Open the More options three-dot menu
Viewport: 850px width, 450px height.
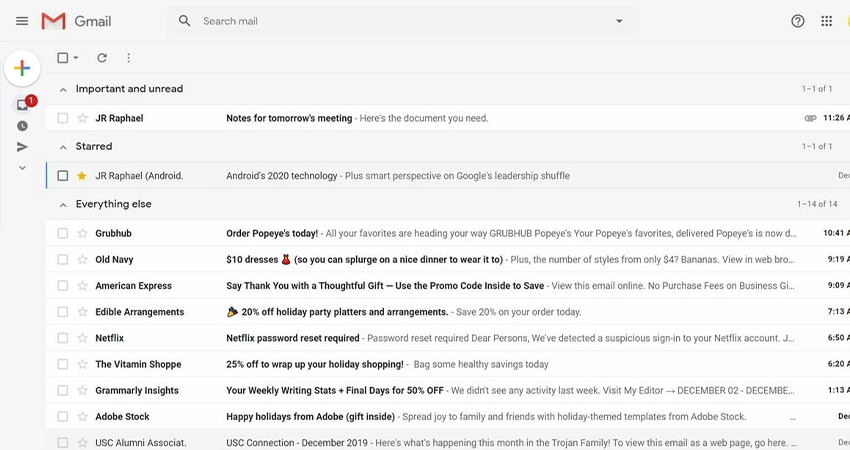click(x=128, y=57)
